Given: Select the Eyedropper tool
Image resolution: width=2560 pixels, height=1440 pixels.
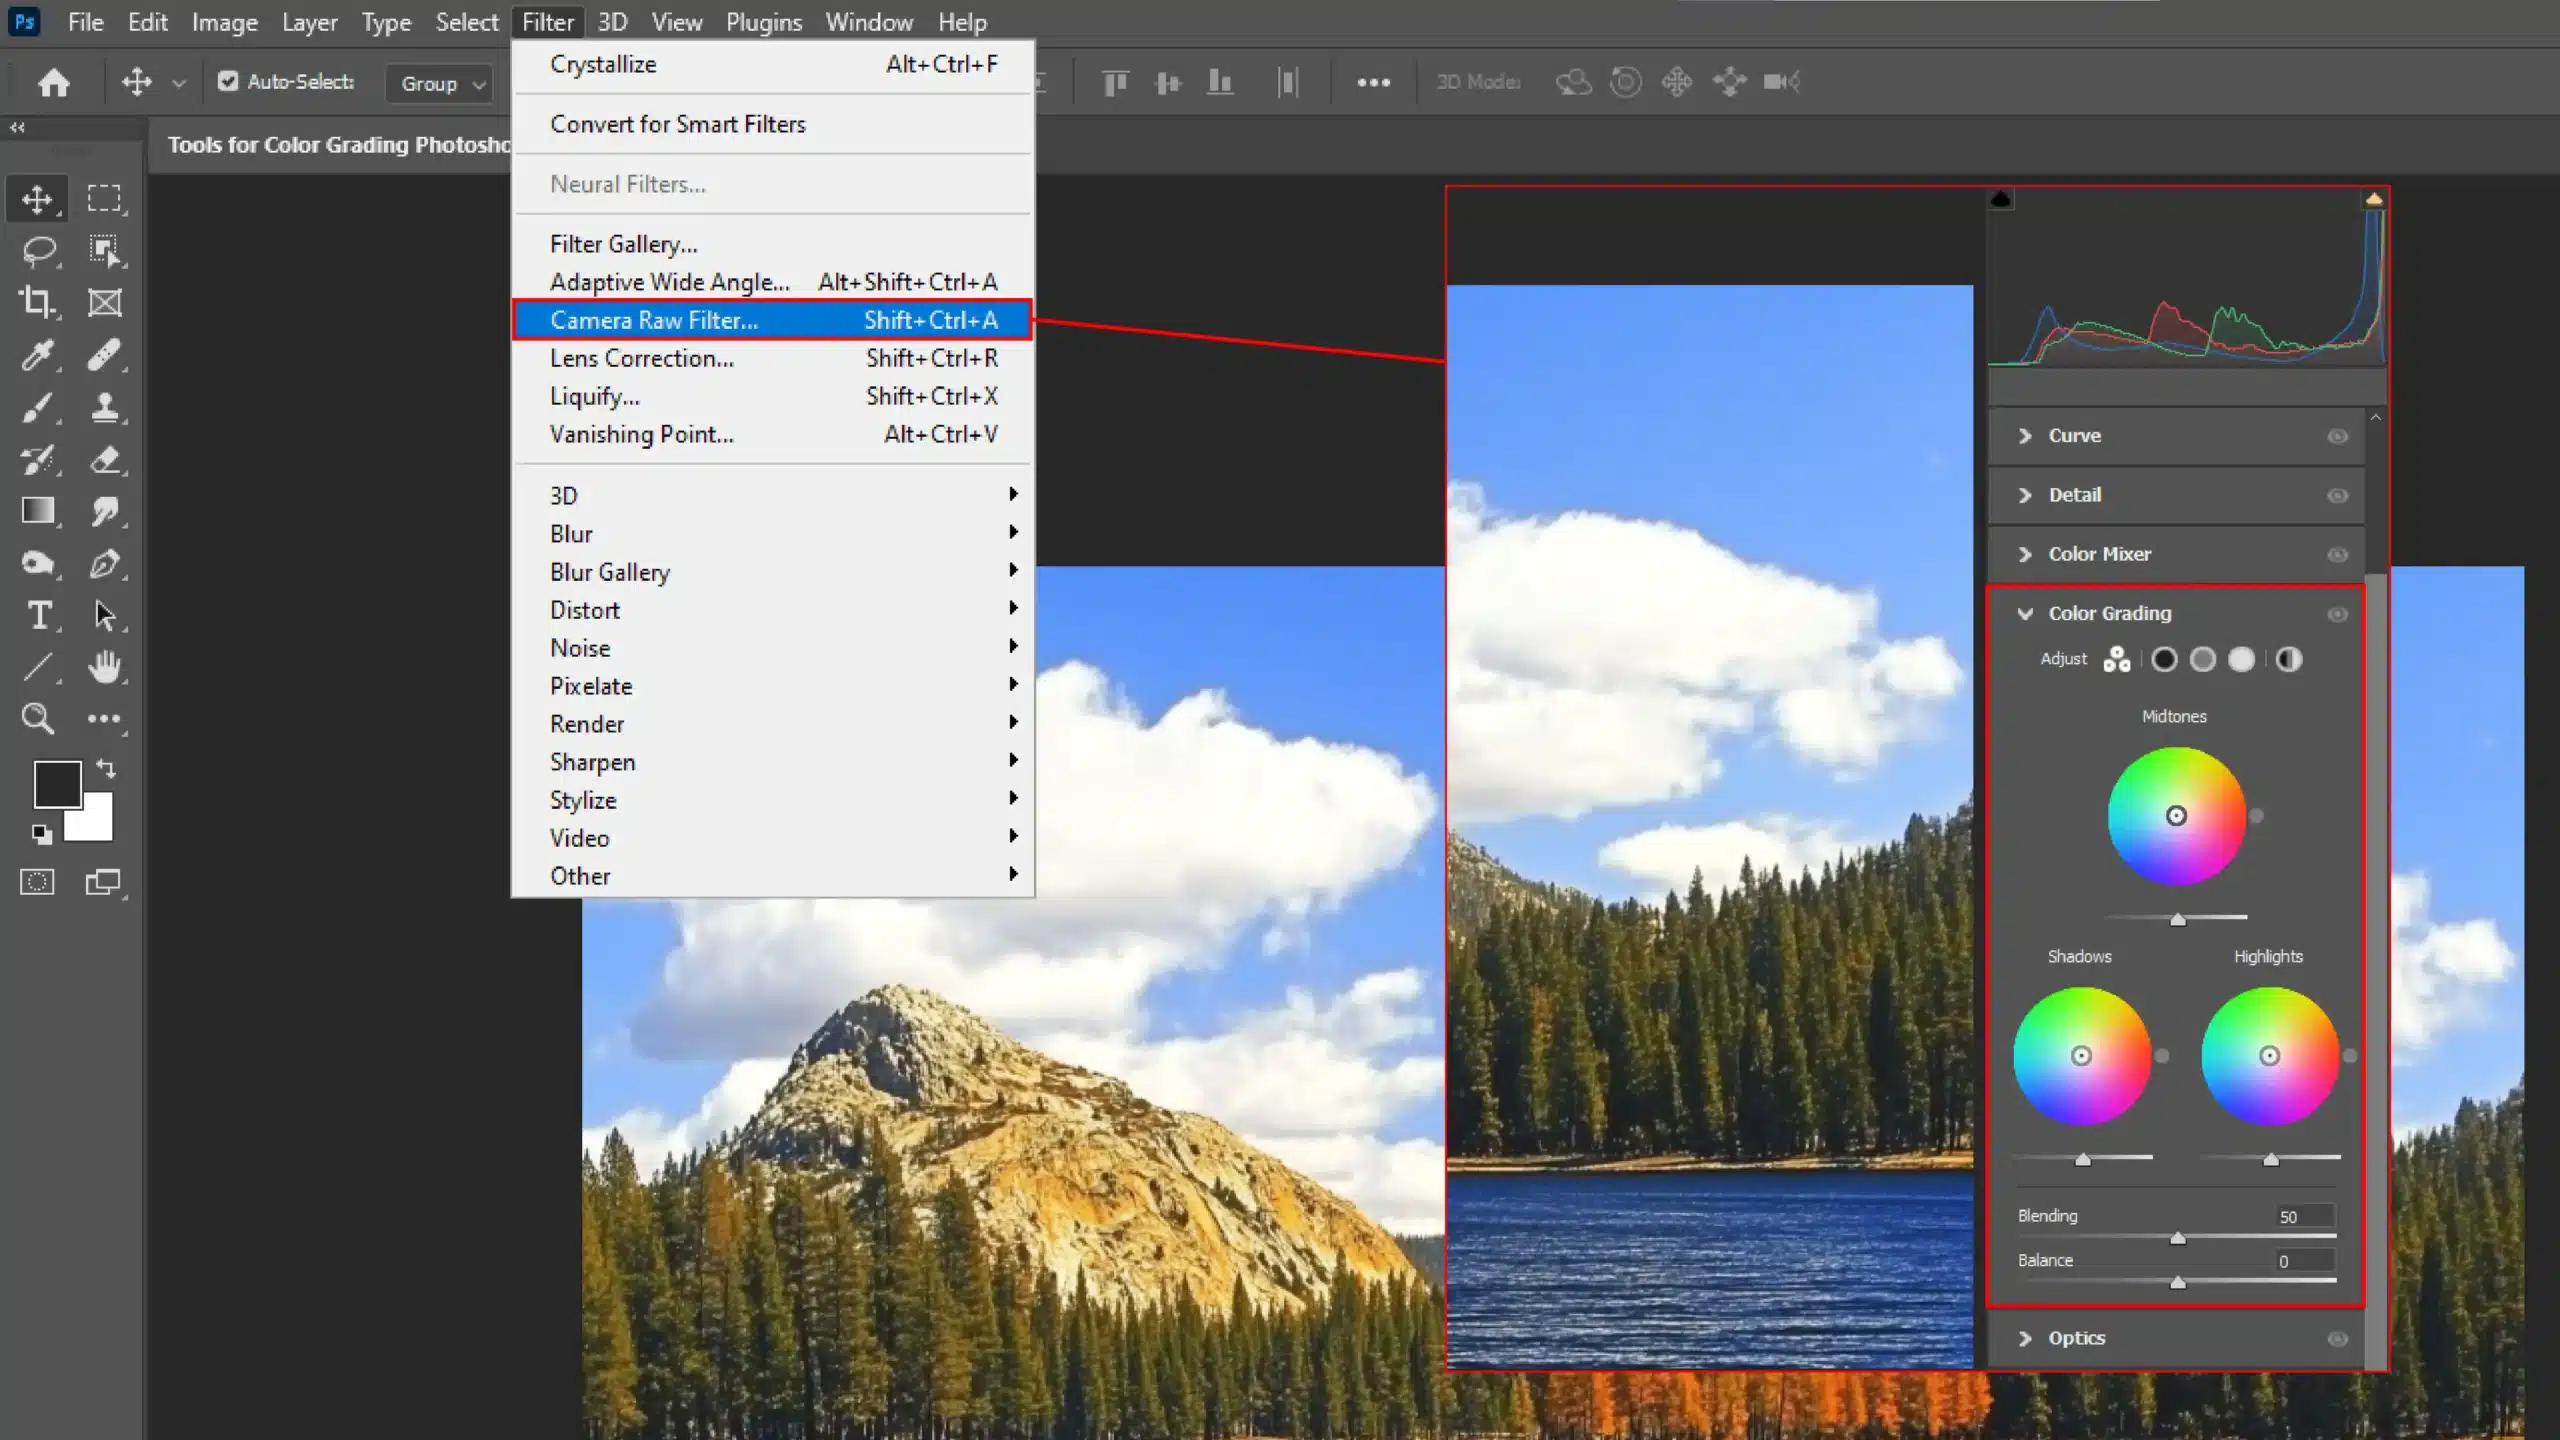Looking at the screenshot, I should pos(38,355).
